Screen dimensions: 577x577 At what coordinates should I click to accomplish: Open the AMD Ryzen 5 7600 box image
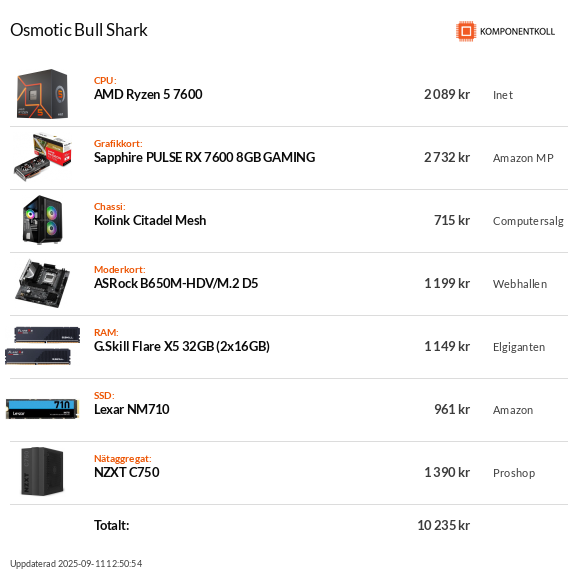42,94
